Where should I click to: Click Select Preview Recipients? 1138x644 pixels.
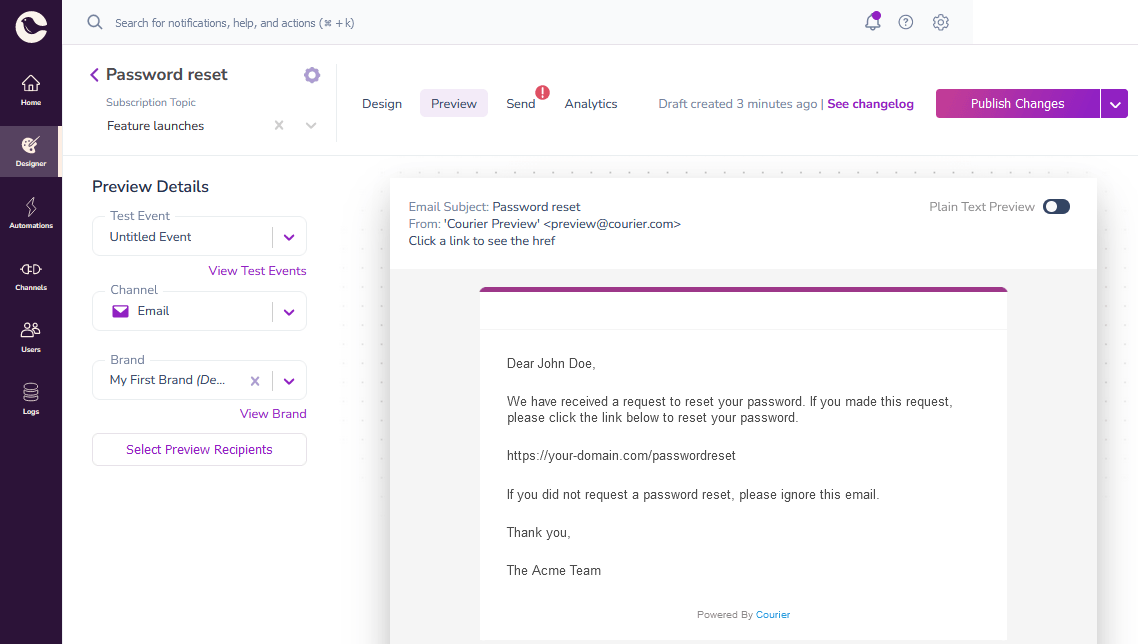(199, 449)
